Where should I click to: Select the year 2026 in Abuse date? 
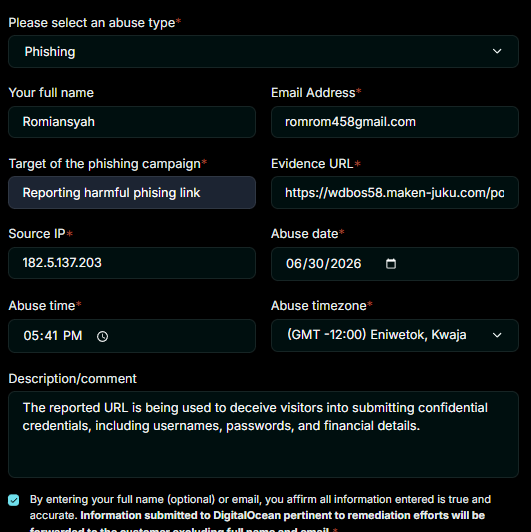(x=346, y=264)
